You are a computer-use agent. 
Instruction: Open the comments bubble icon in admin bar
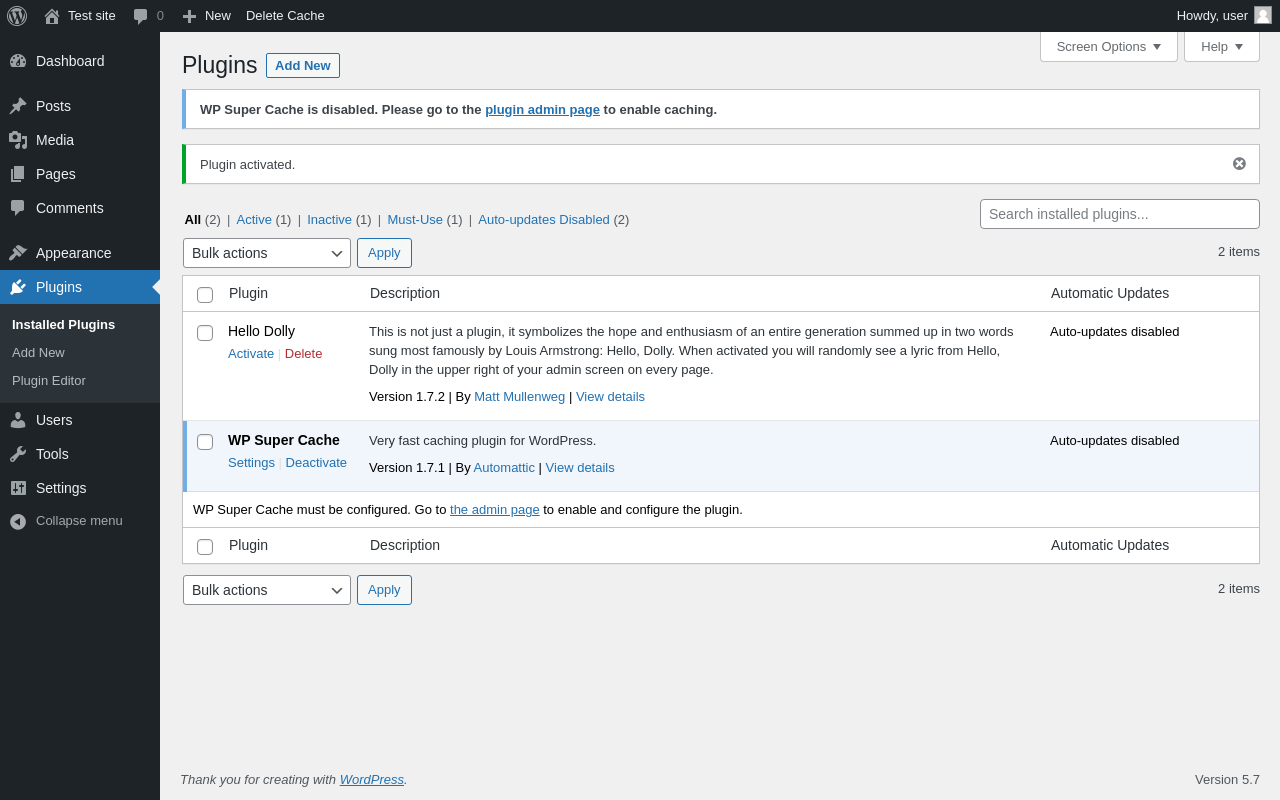point(140,16)
